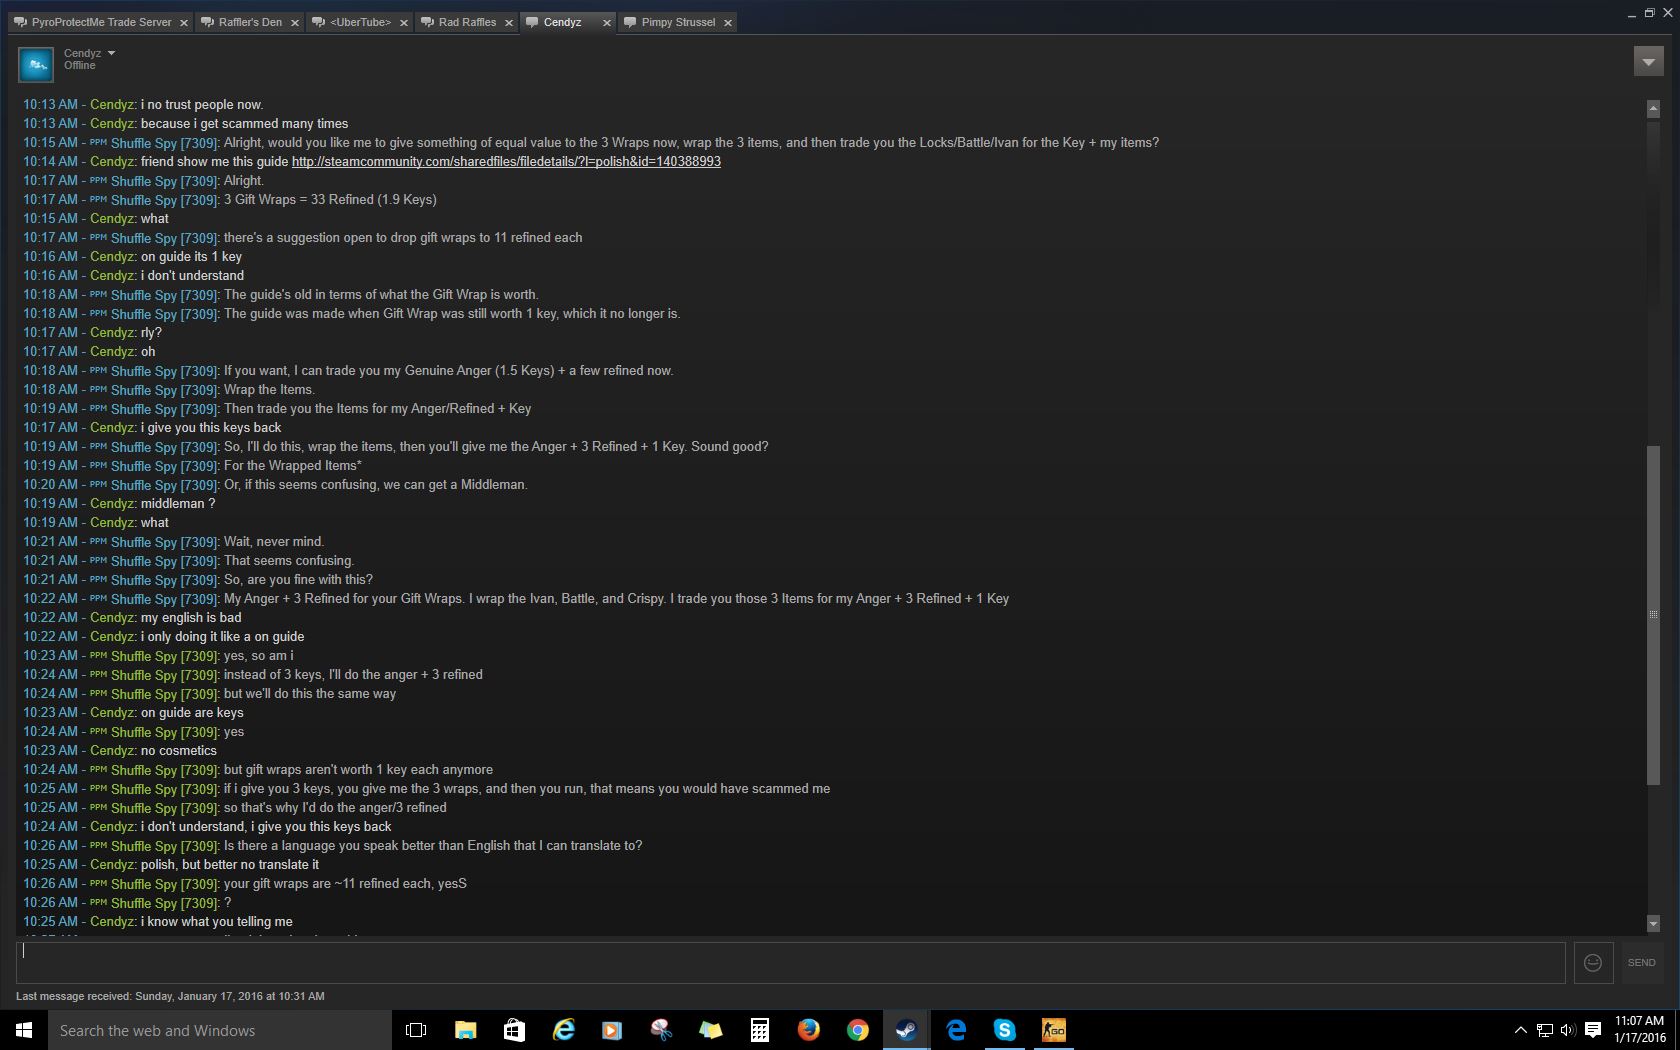Focus the chat message input box
Image resolution: width=1680 pixels, height=1050 pixels.
[x=791, y=962]
